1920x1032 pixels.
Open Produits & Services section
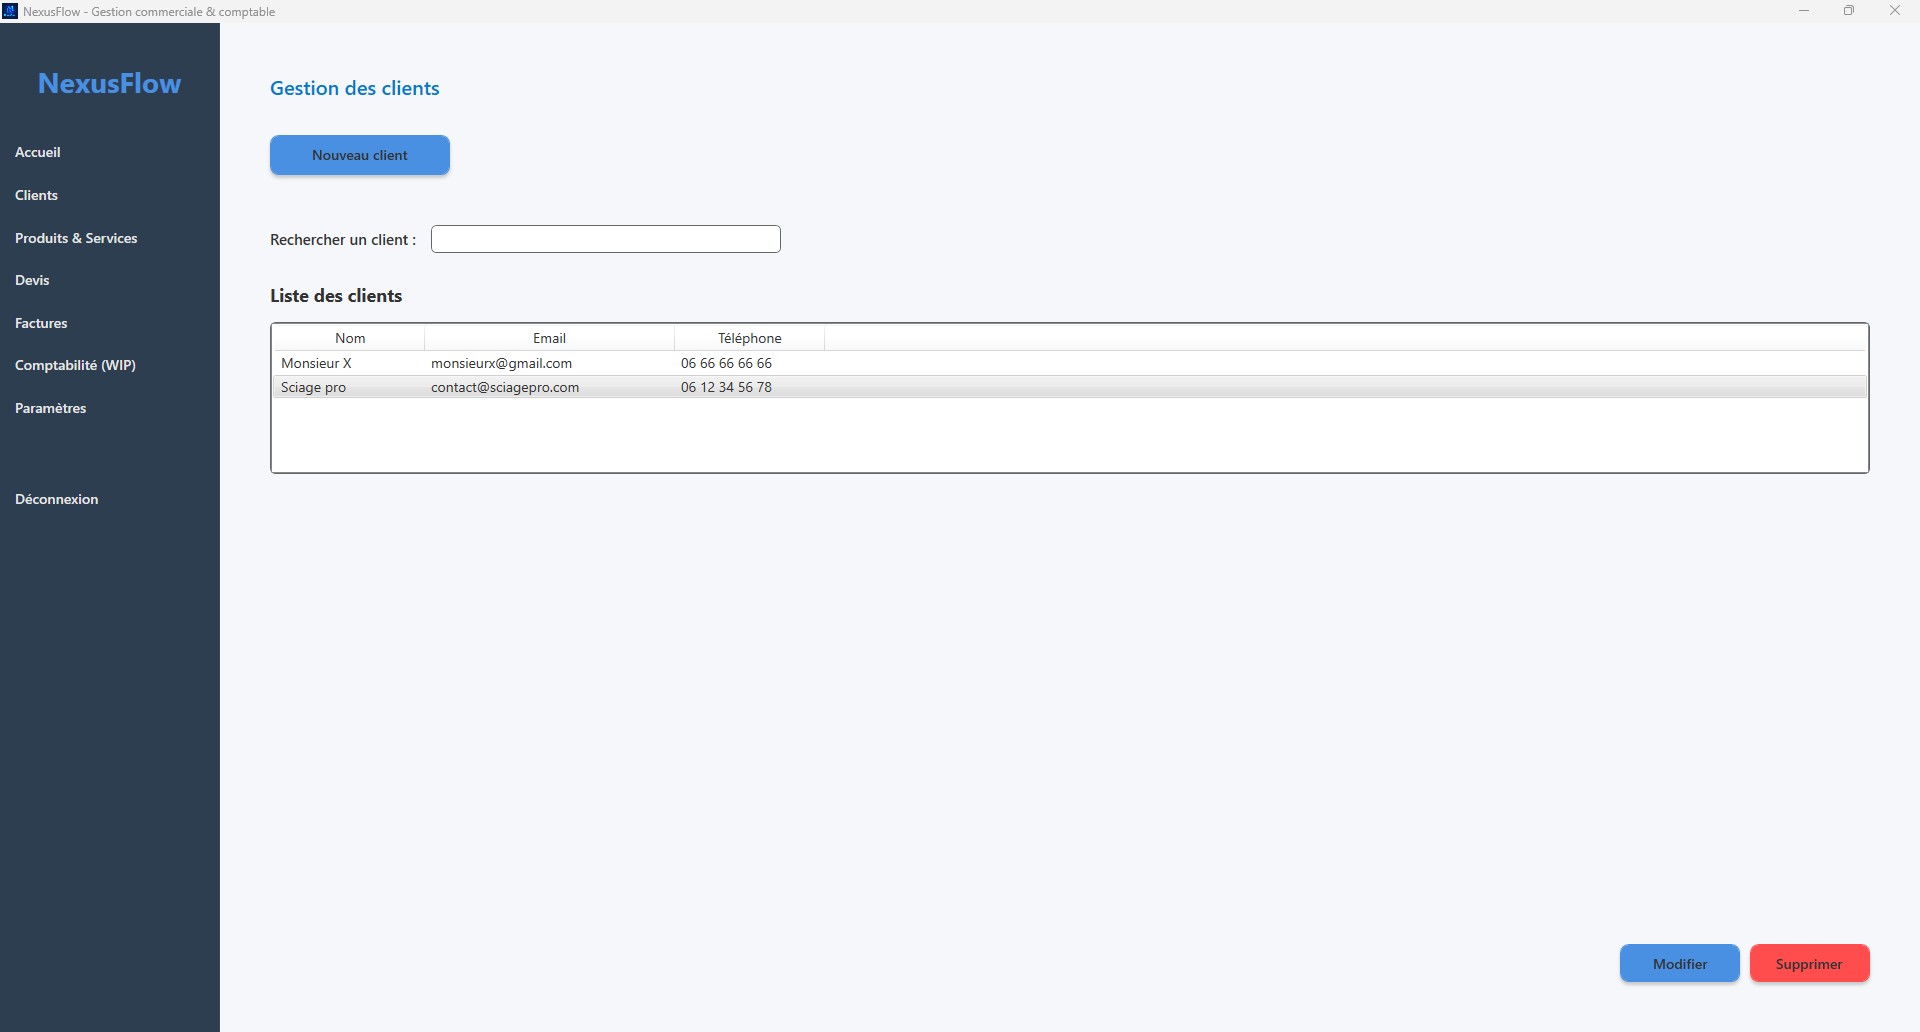(x=76, y=238)
